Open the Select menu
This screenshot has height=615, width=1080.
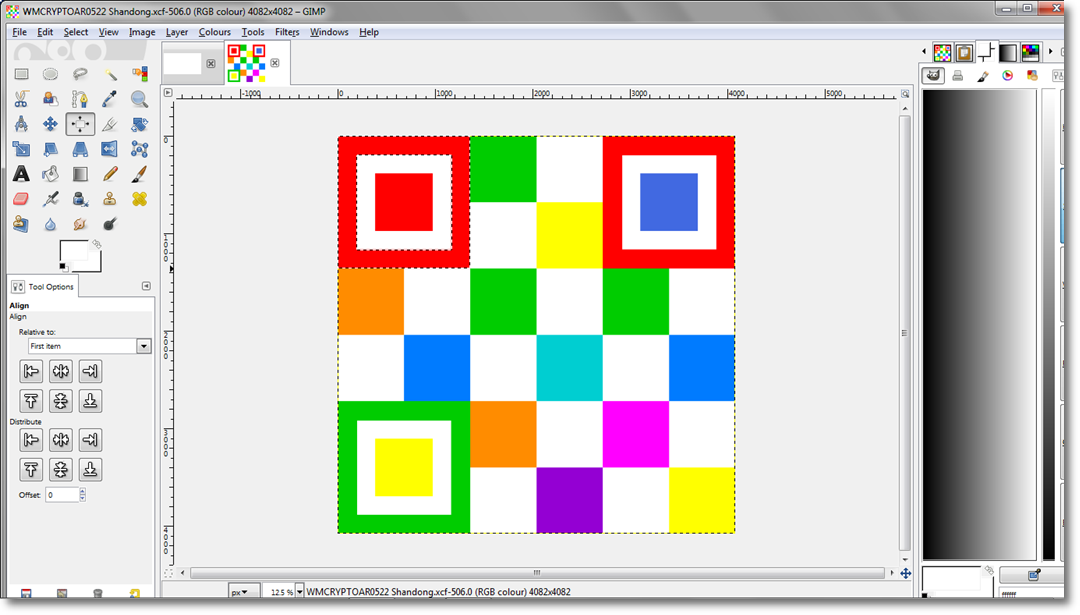(x=76, y=32)
